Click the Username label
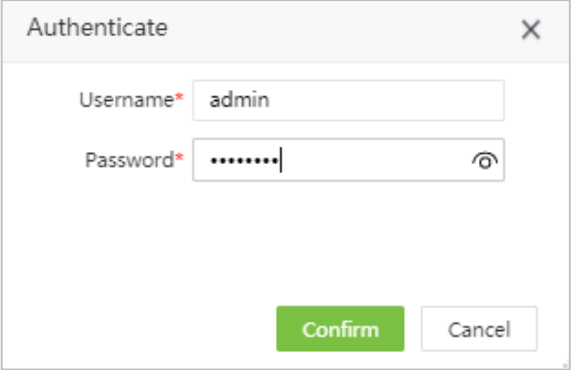 coord(127,99)
